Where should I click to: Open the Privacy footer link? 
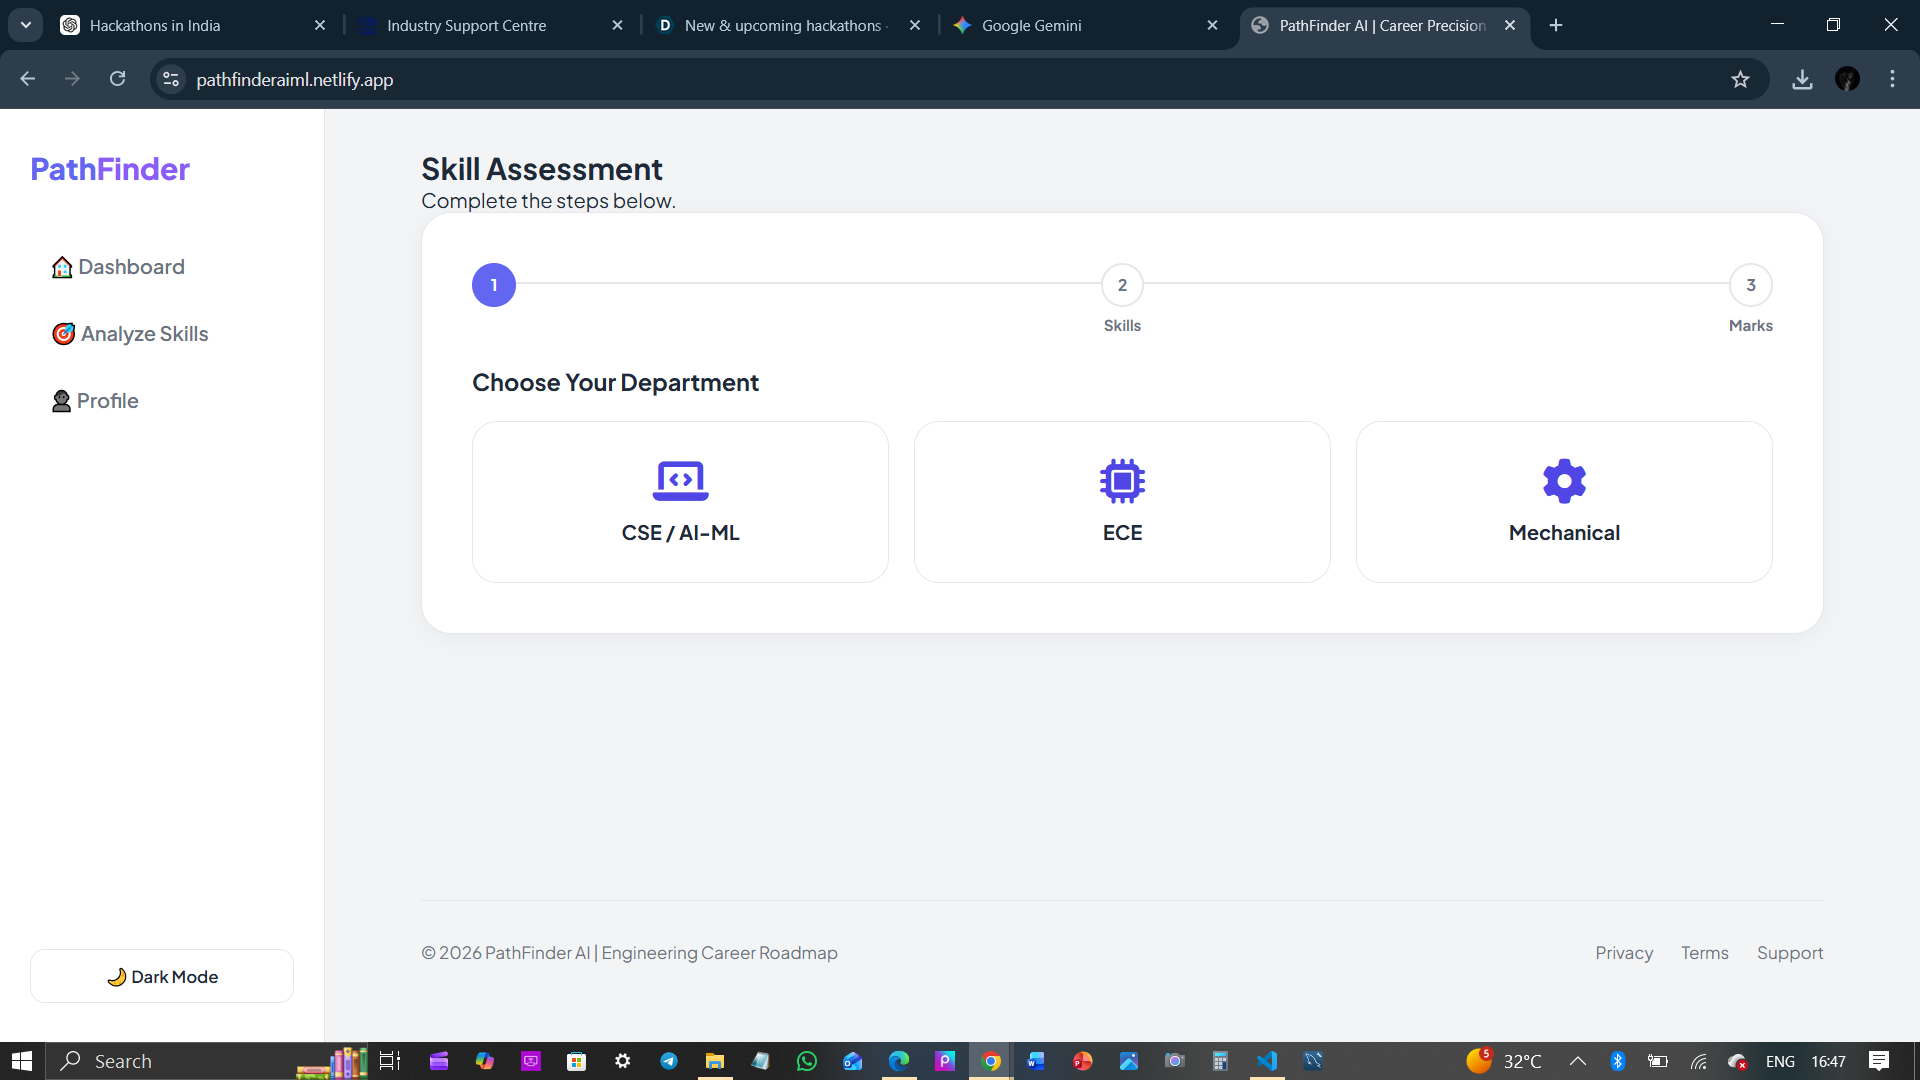tap(1623, 953)
